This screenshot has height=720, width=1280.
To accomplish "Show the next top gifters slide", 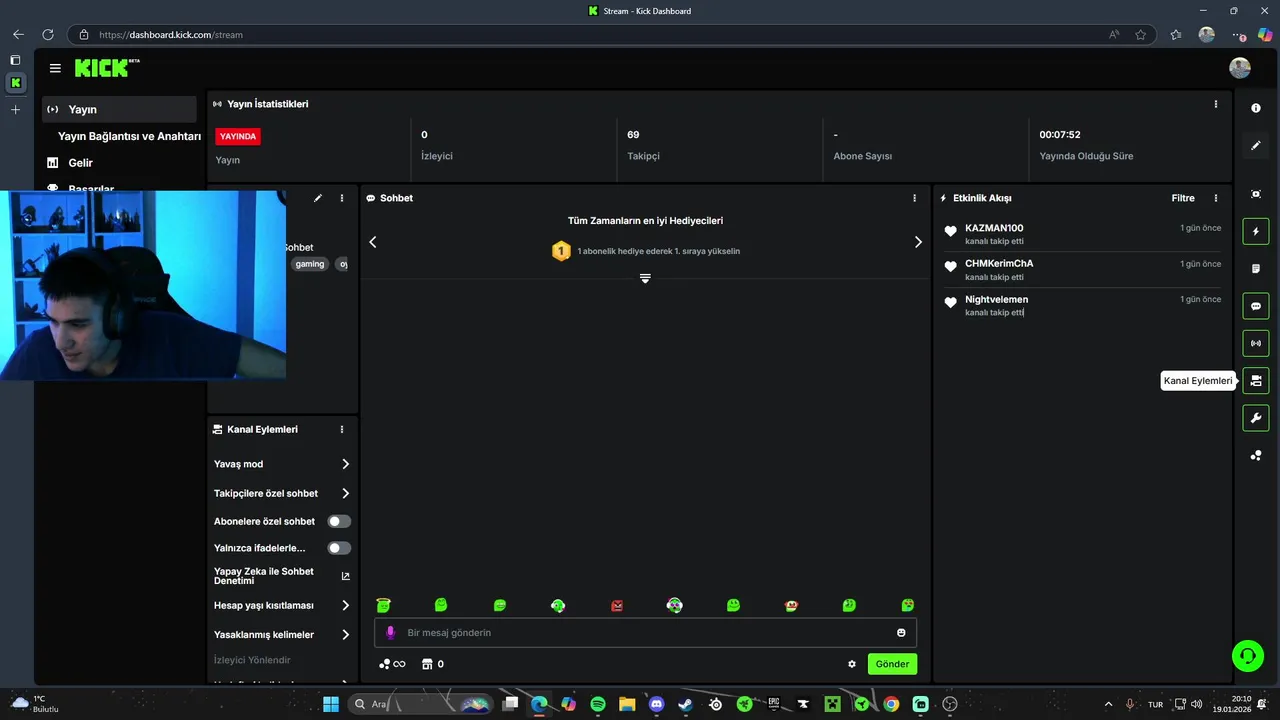I will point(918,242).
